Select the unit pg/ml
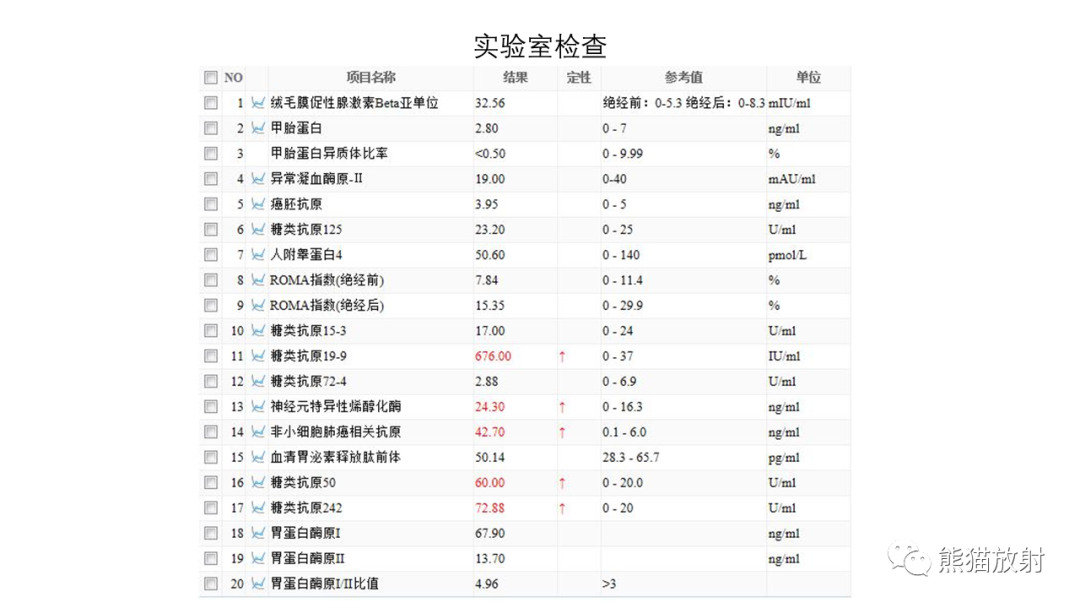 coord(784,458)
